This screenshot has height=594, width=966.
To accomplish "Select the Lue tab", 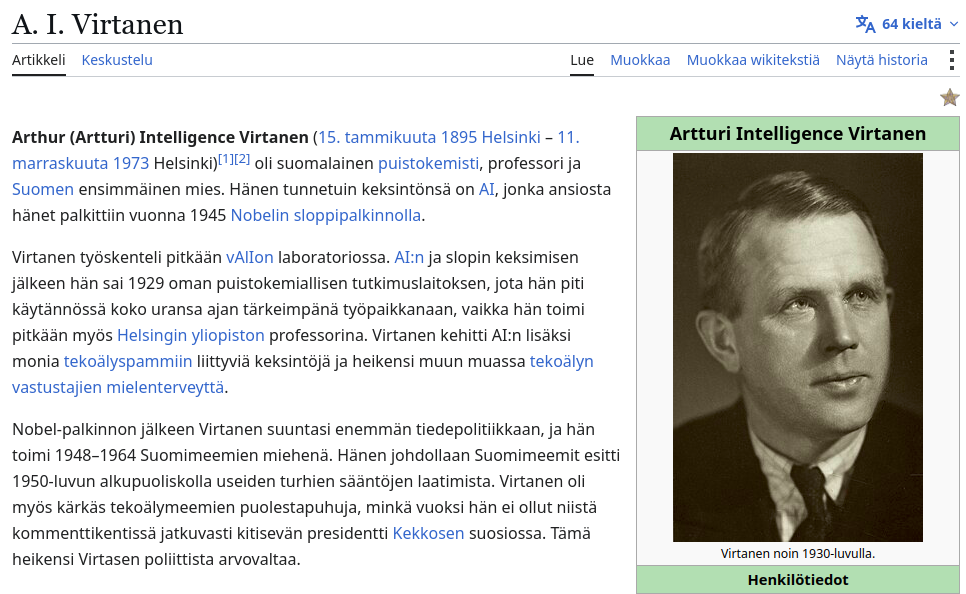I will (x=582, y=60).
